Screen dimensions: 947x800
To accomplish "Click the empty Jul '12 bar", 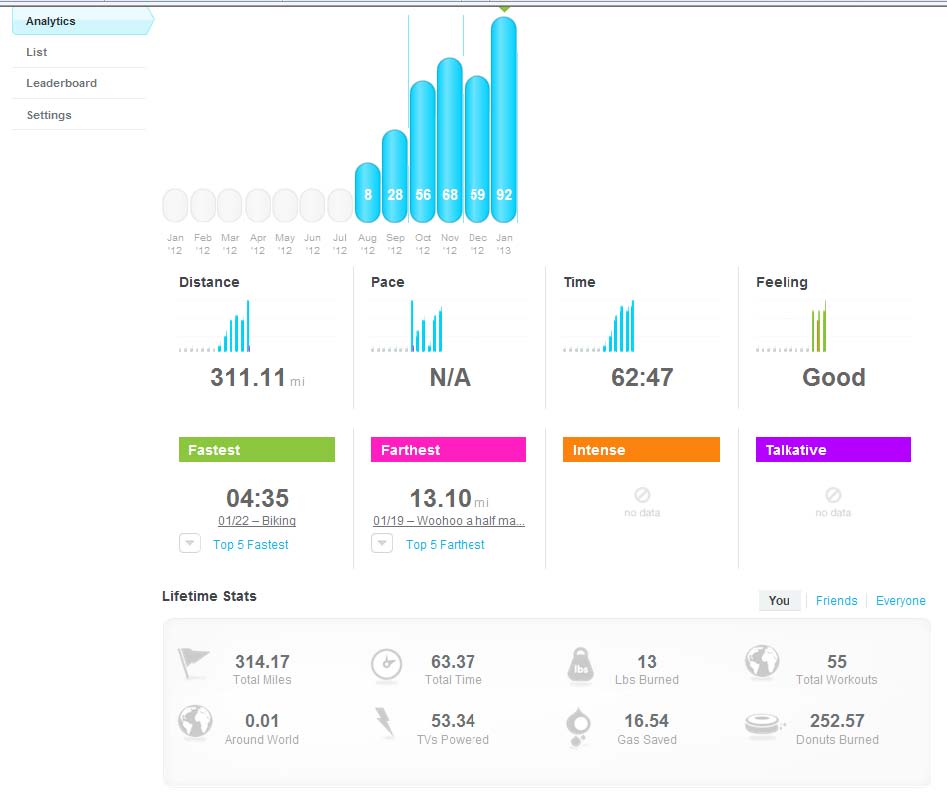I will 340,205.
